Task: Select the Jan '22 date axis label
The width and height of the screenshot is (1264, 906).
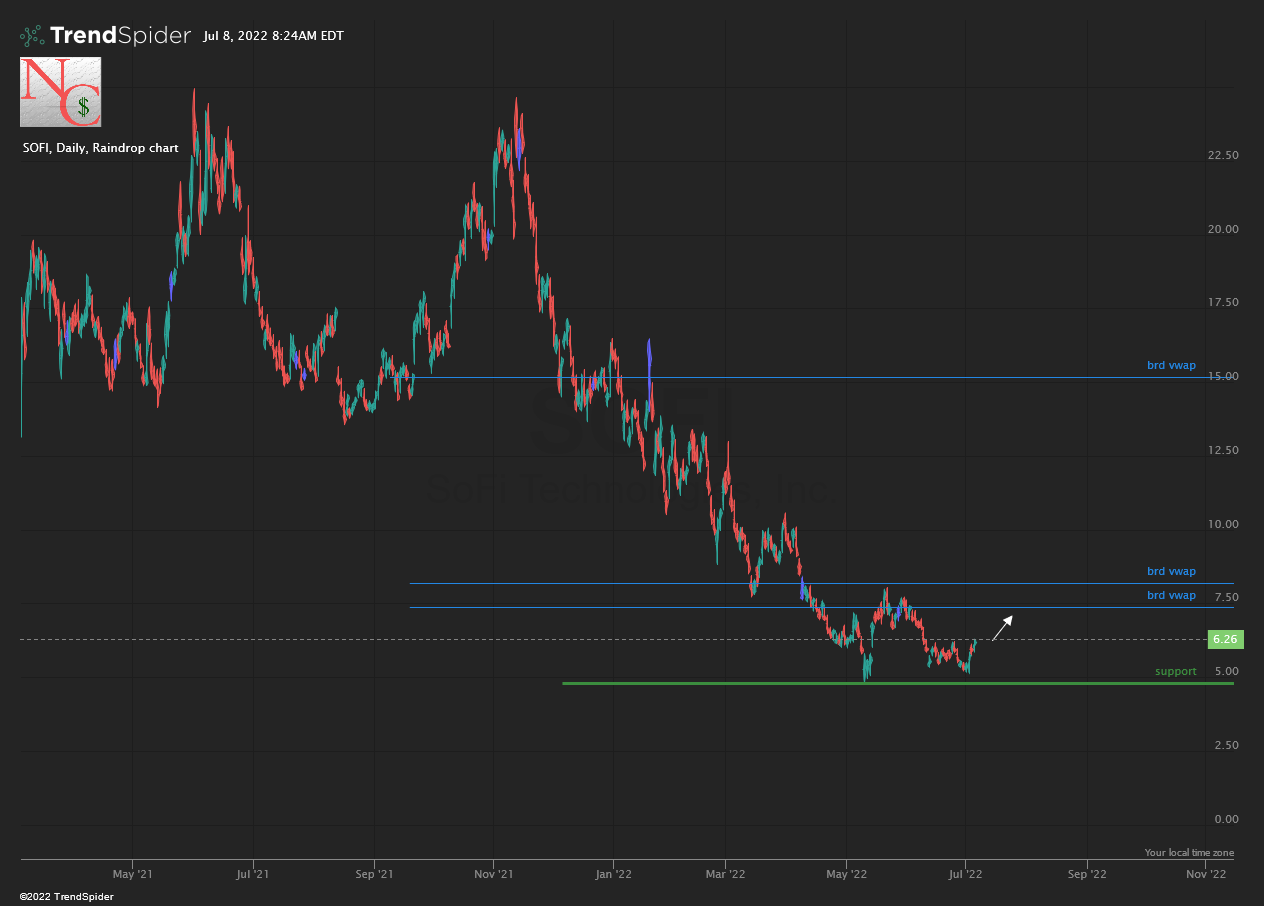Action: pyautogui.click(x=612, y=873)
